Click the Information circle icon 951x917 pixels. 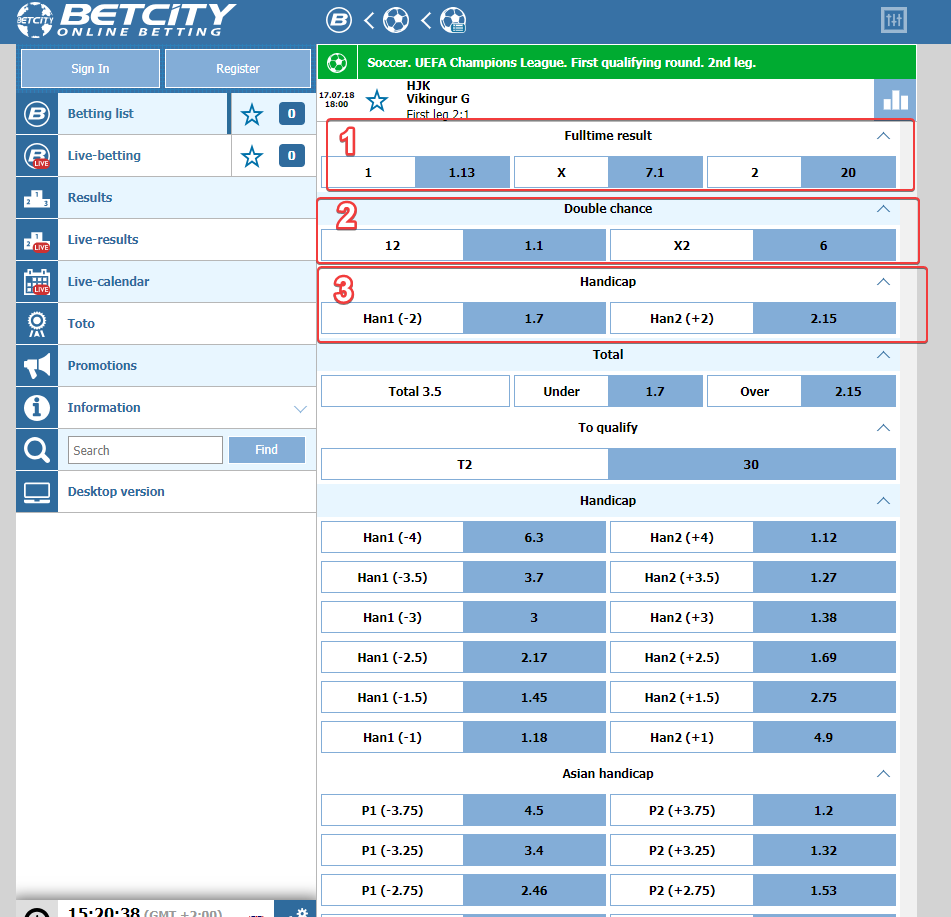37,408
